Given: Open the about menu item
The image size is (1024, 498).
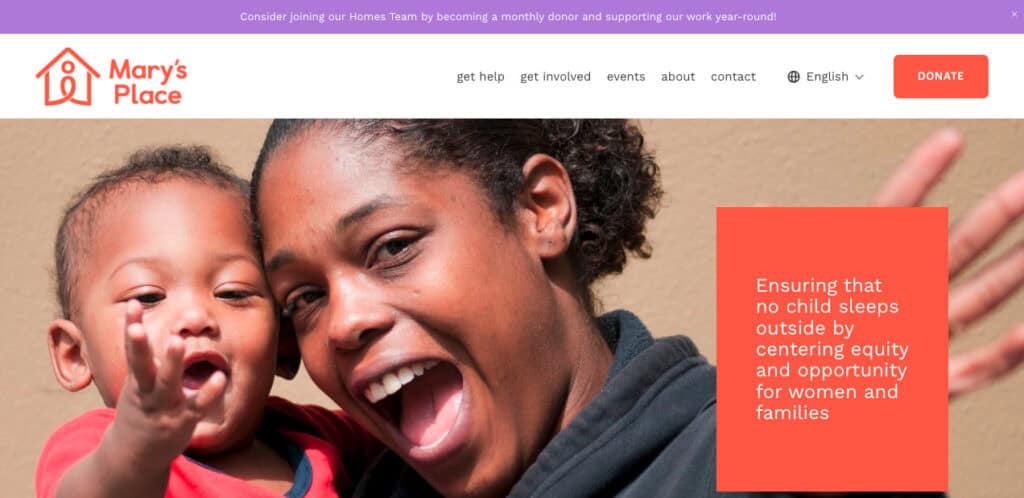Looking at the screenshot, I should click(x=678, y=77).
